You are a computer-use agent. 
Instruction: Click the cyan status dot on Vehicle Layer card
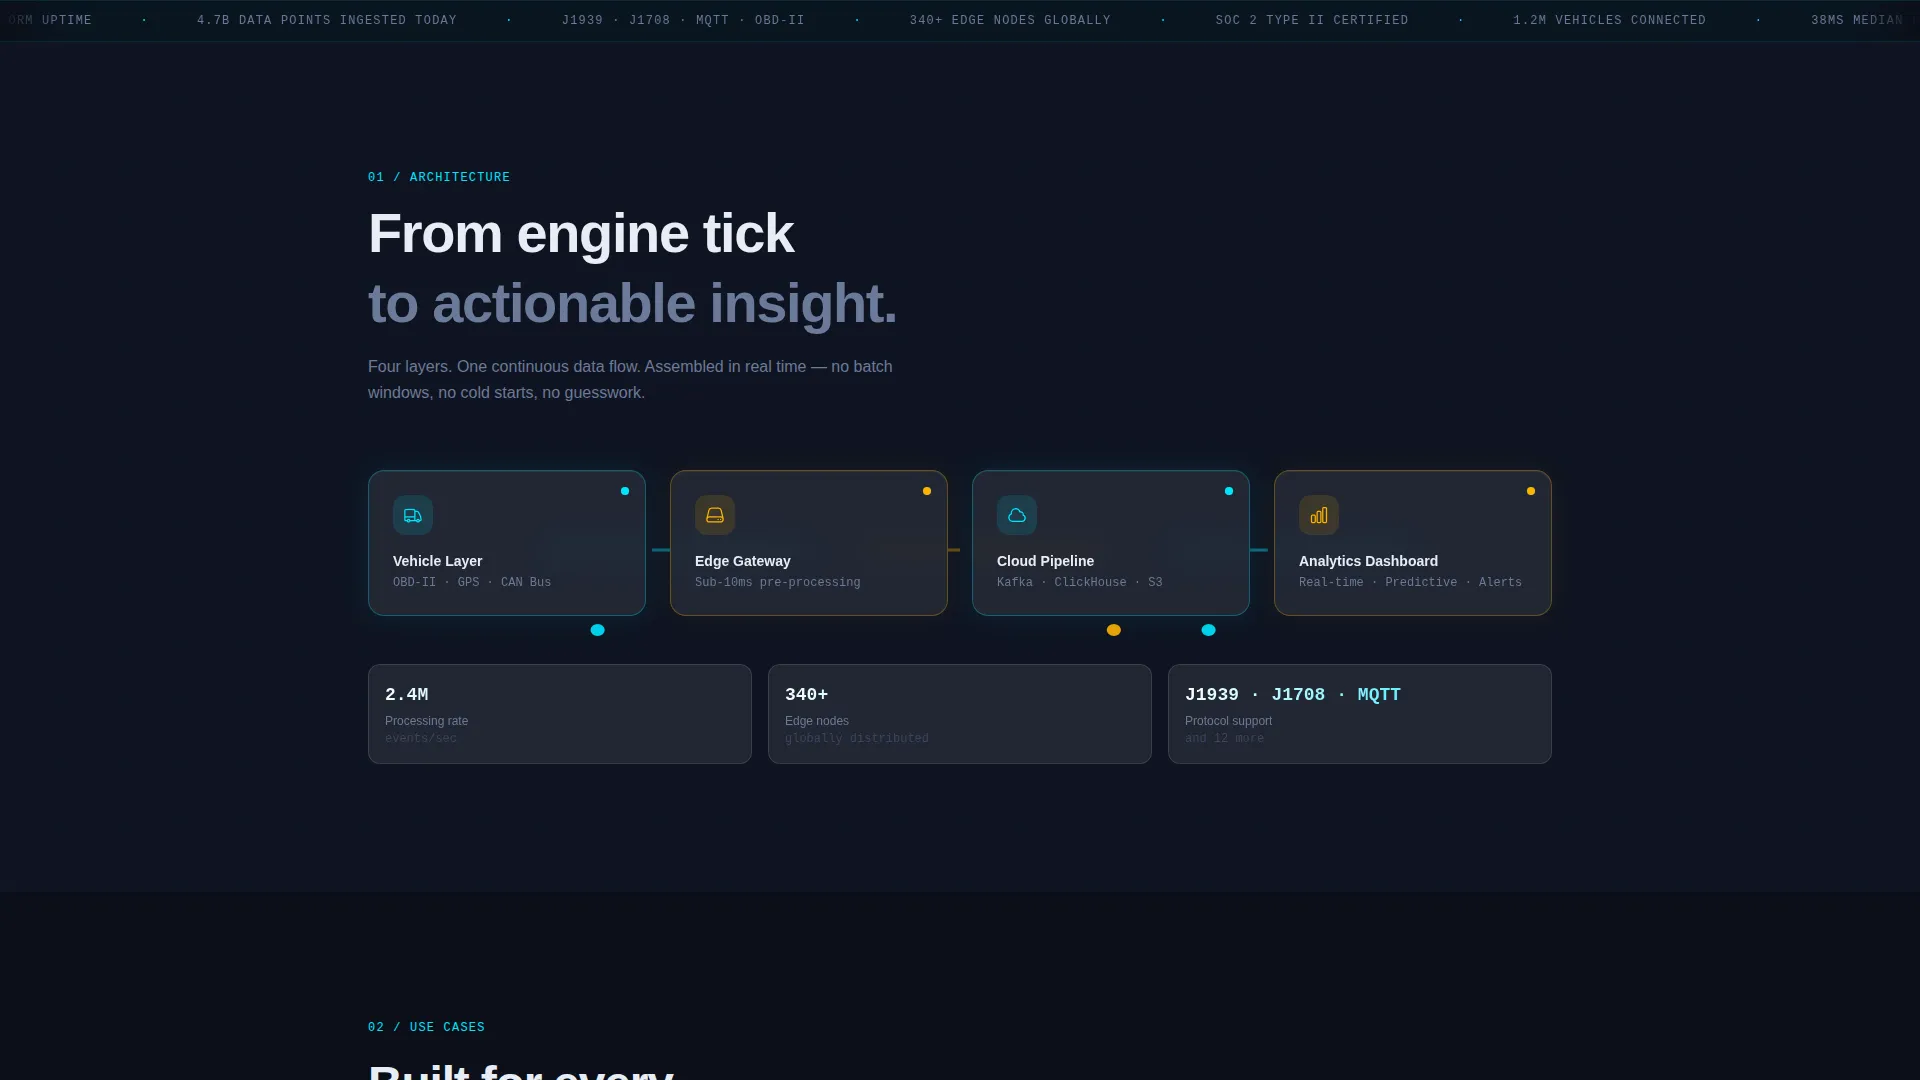click(x=625, y=491)
